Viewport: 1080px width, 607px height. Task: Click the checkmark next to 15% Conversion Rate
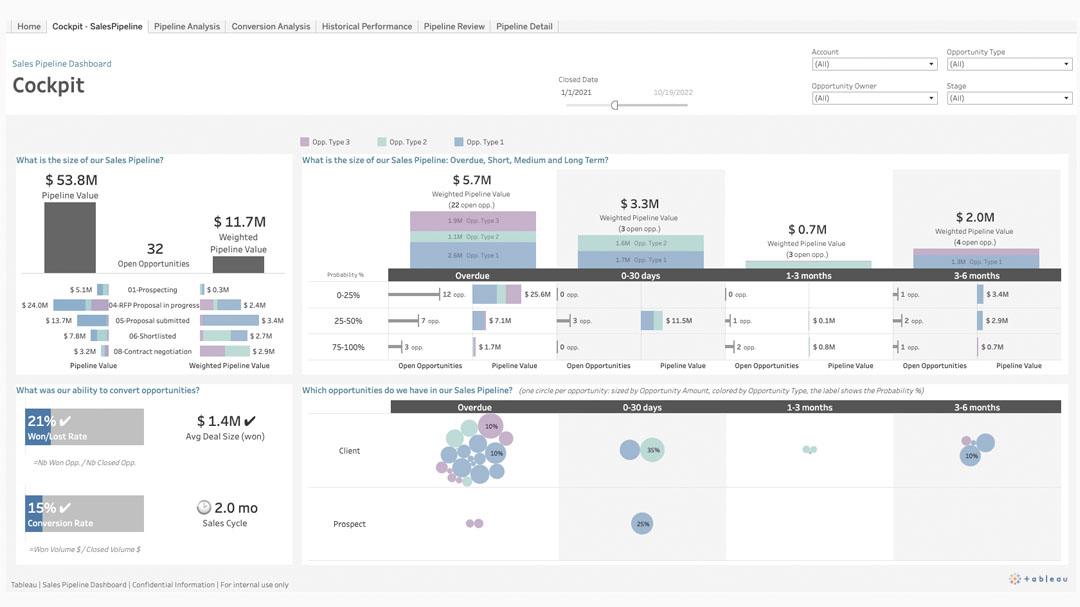coord(66,508)
